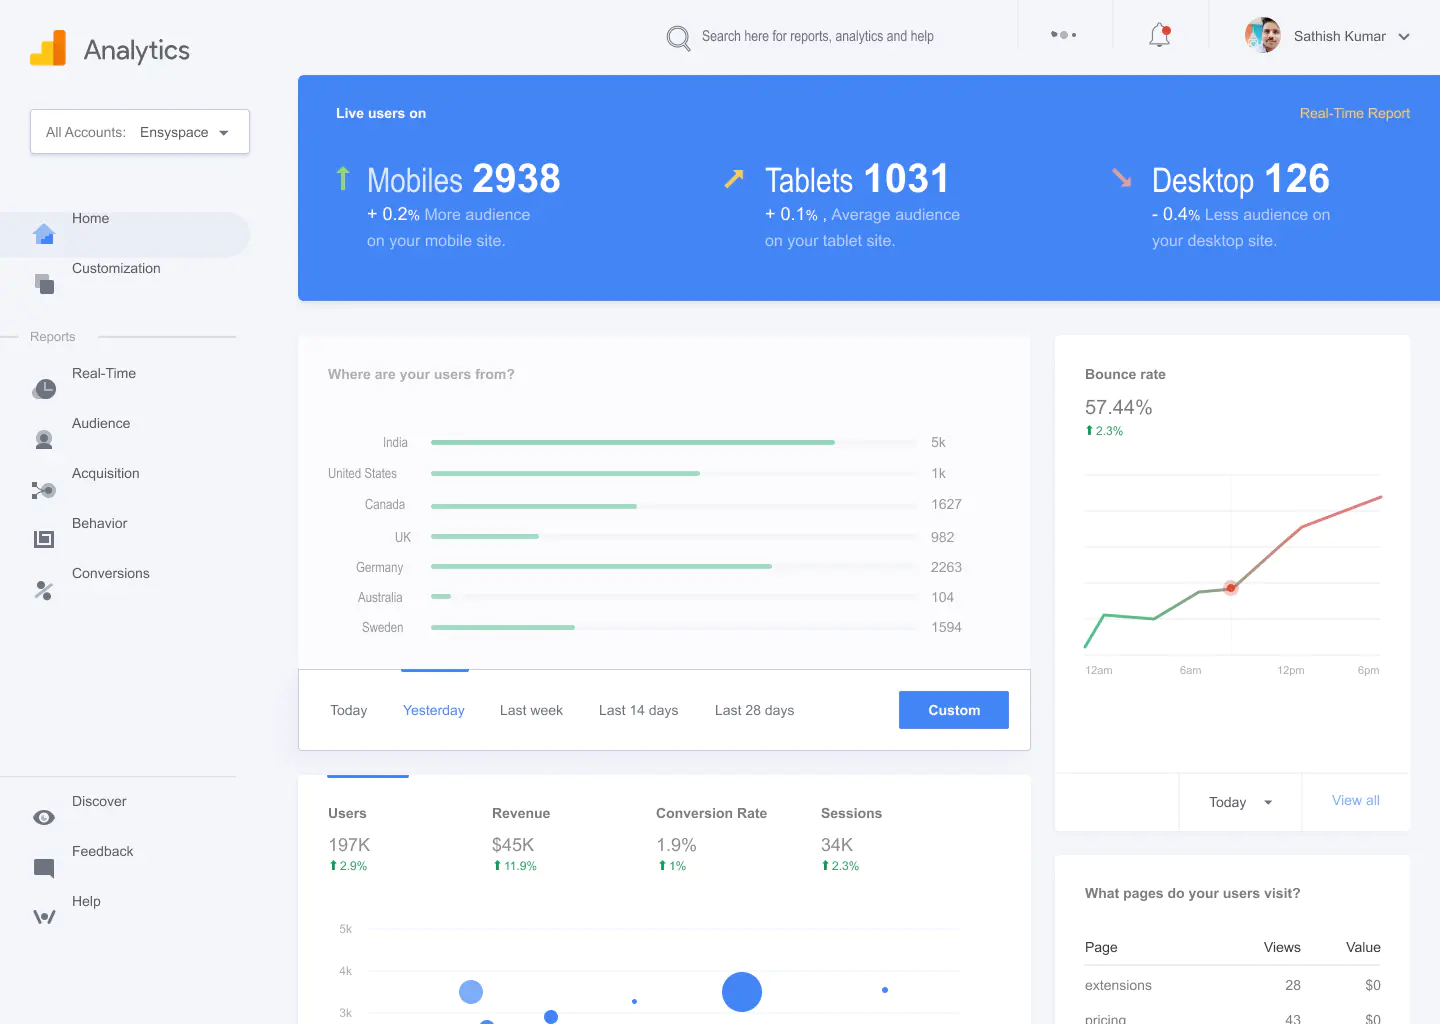
Task: Click the Real-Time clock icon
Action: click(44, 389)
